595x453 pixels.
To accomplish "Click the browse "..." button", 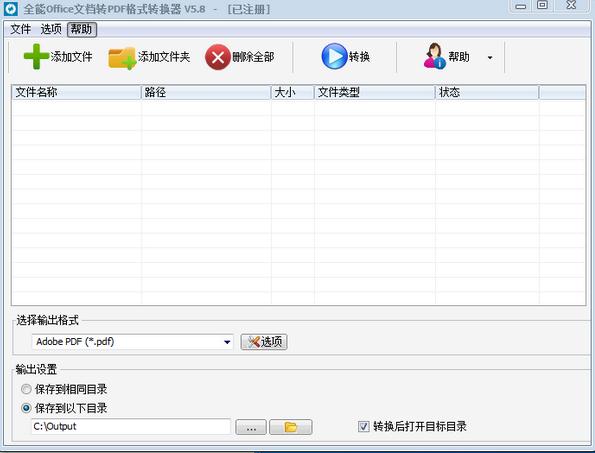I will (251, 427).
